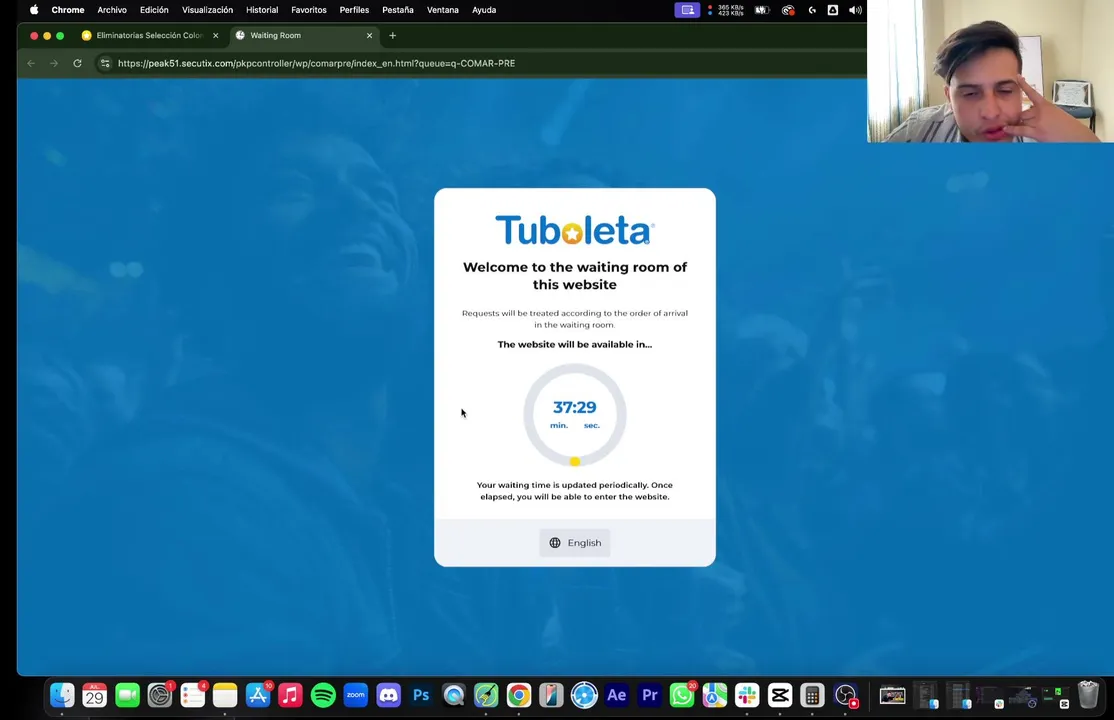Reload the Waiting Room page
The image size is (1114, 720).
pyautogui.click(x=77, y=63)
